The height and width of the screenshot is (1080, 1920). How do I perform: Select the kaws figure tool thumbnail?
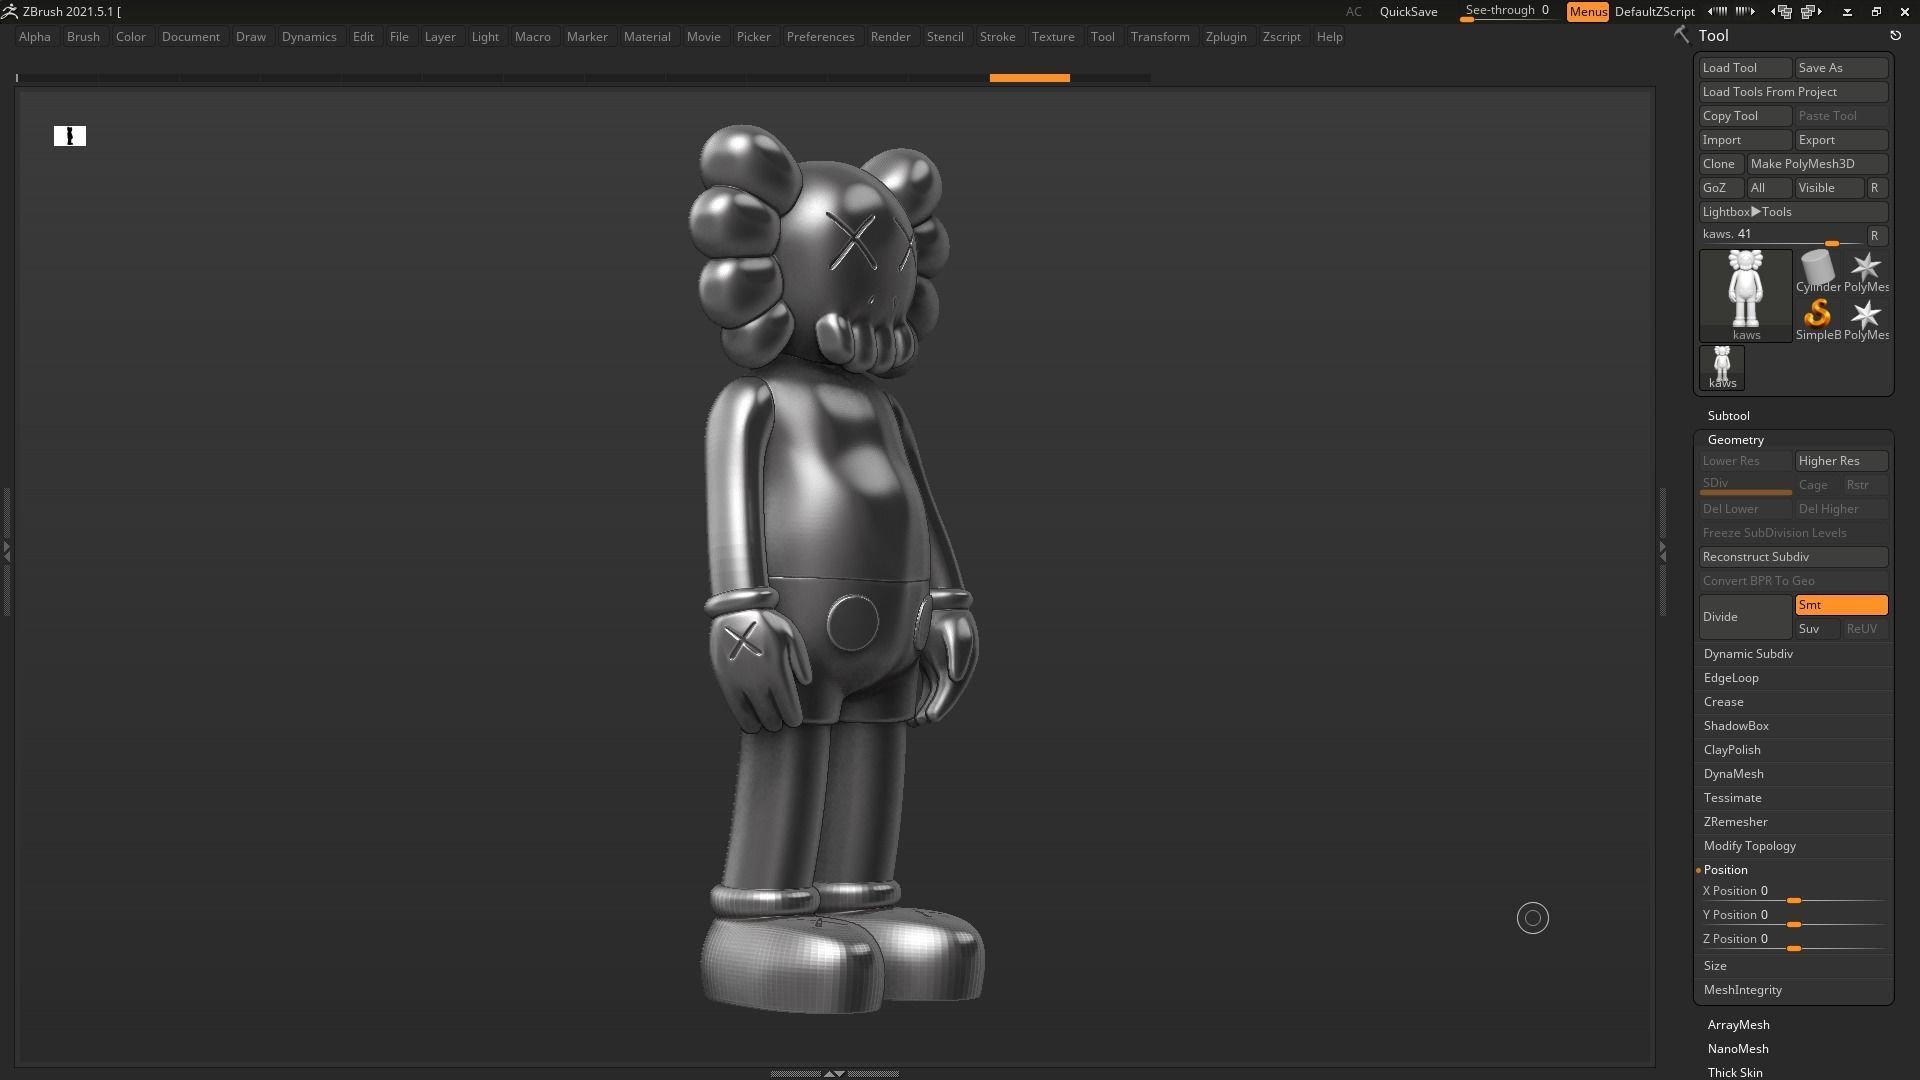[x=1745, y=295]
